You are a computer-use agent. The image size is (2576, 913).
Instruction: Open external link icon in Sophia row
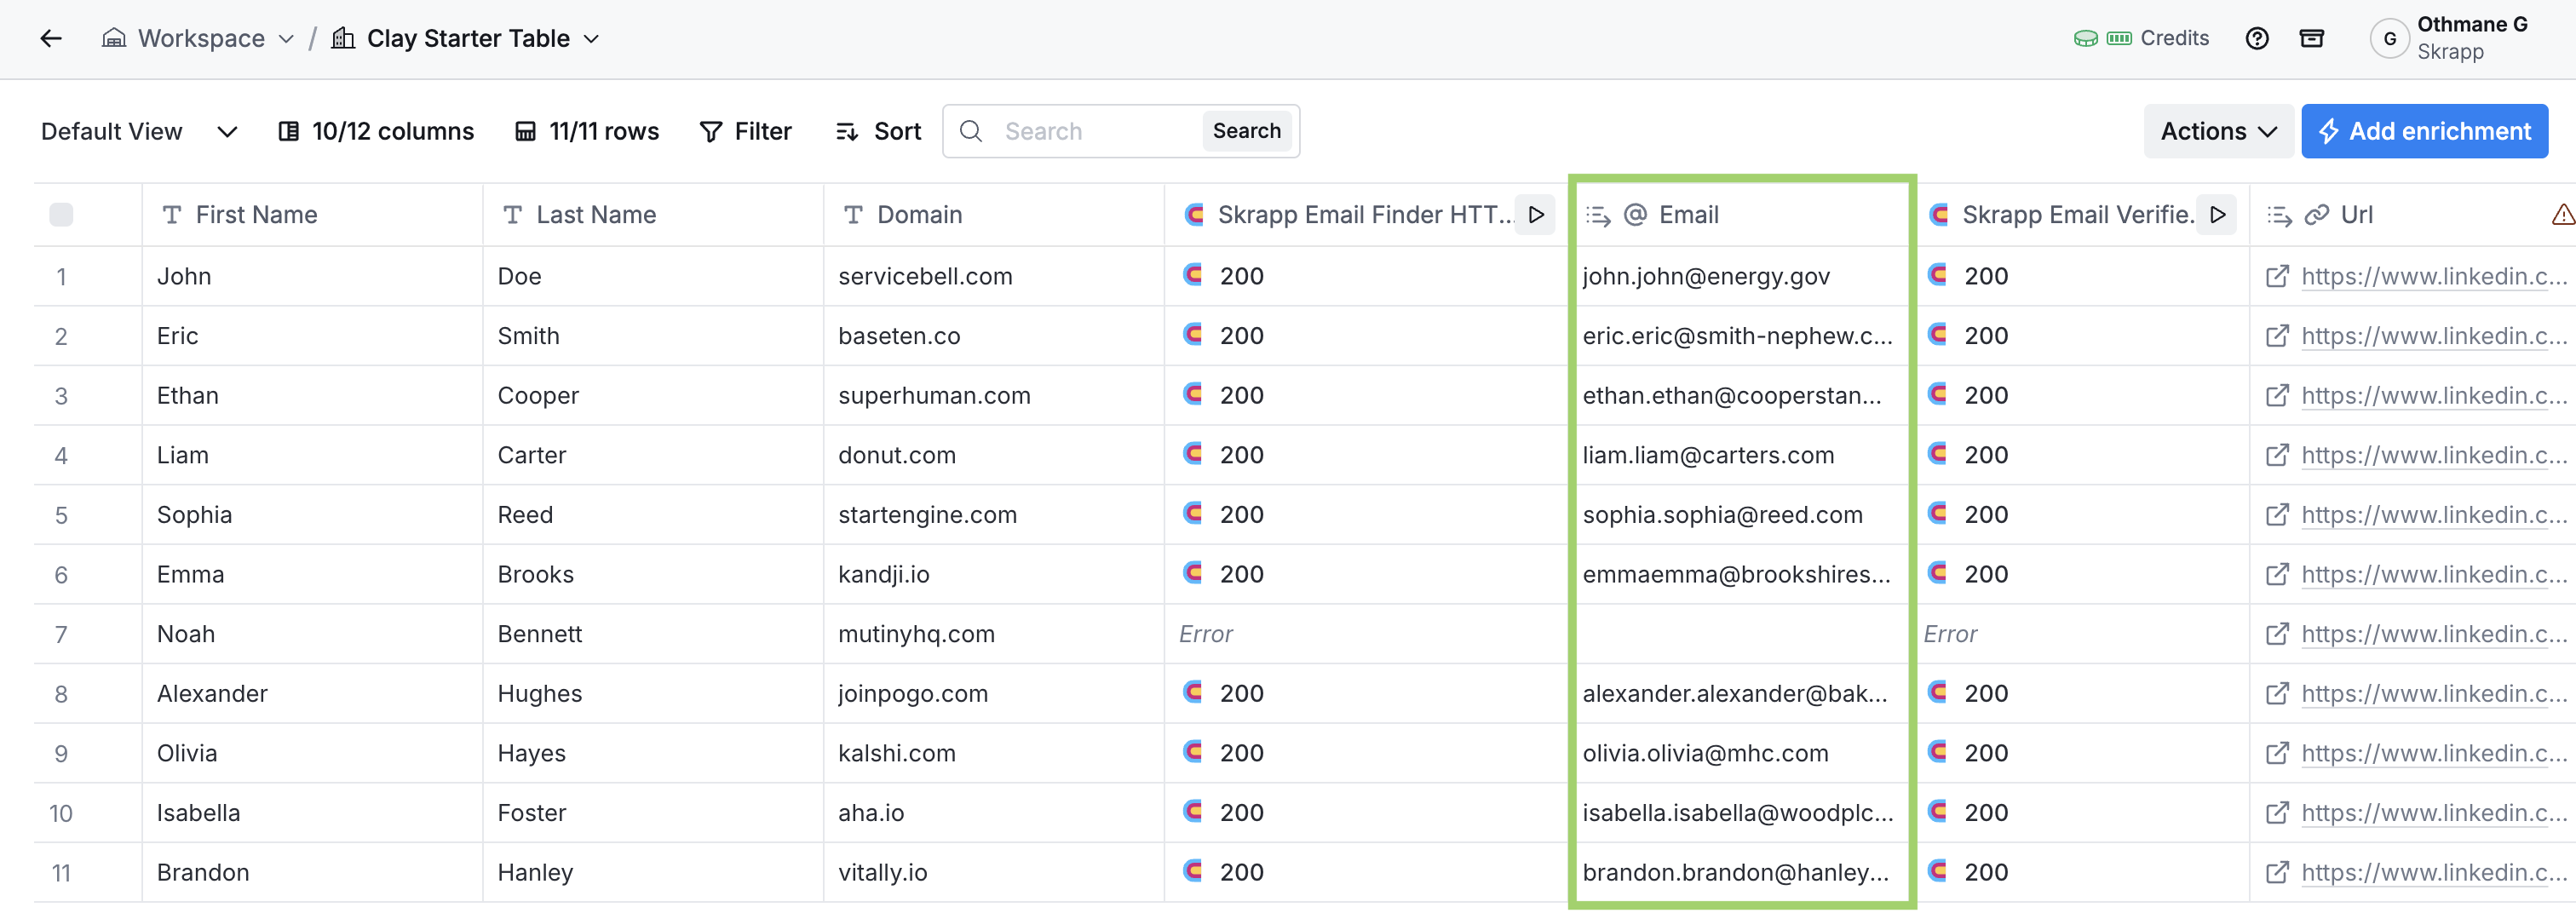(2277, 516)
